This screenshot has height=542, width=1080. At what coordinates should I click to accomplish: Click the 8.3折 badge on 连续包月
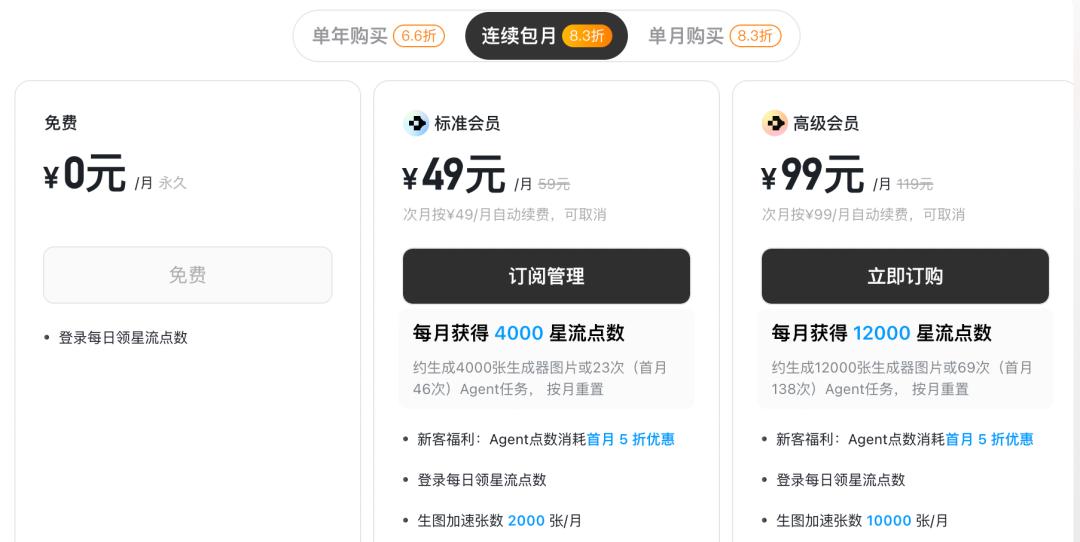click(587, 36)
